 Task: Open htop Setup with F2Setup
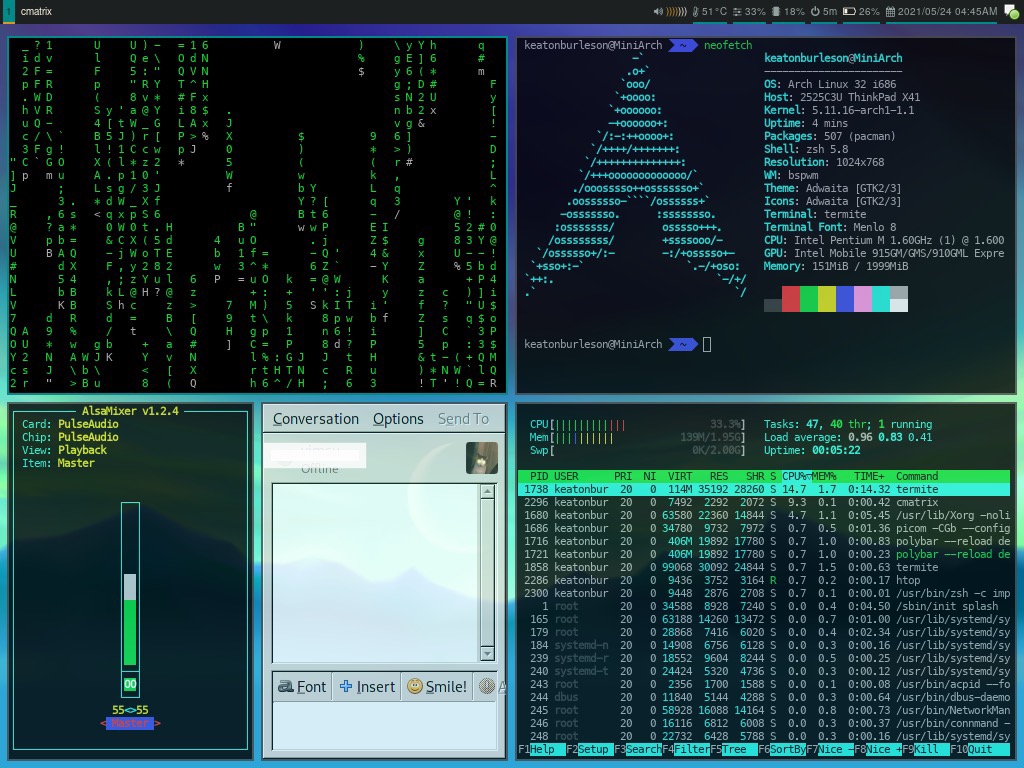(589, 748)
